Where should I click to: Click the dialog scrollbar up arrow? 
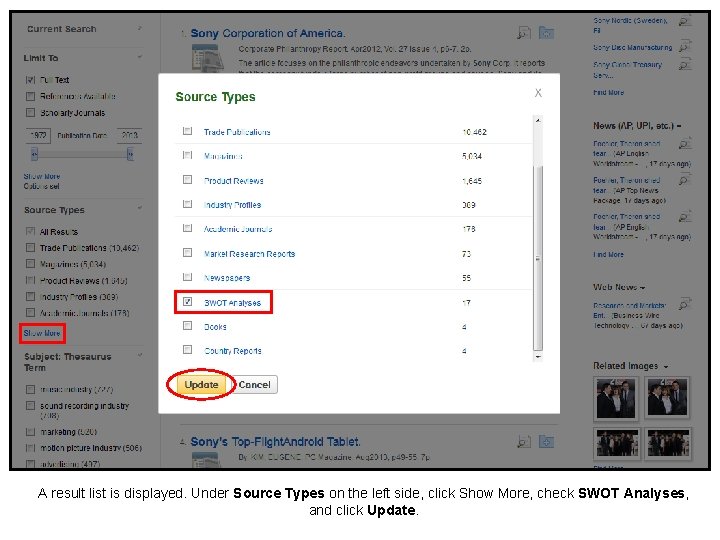coord(538,120)
